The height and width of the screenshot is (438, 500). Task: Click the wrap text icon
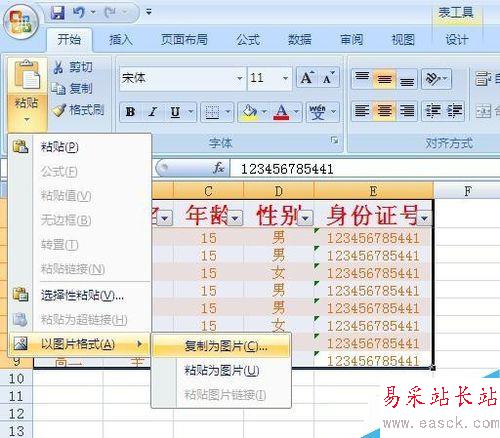(483, 79)
